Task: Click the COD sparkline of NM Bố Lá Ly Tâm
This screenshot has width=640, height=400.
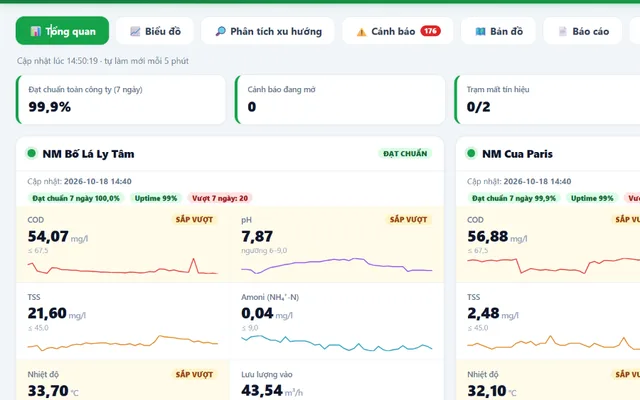Action: 122,267
